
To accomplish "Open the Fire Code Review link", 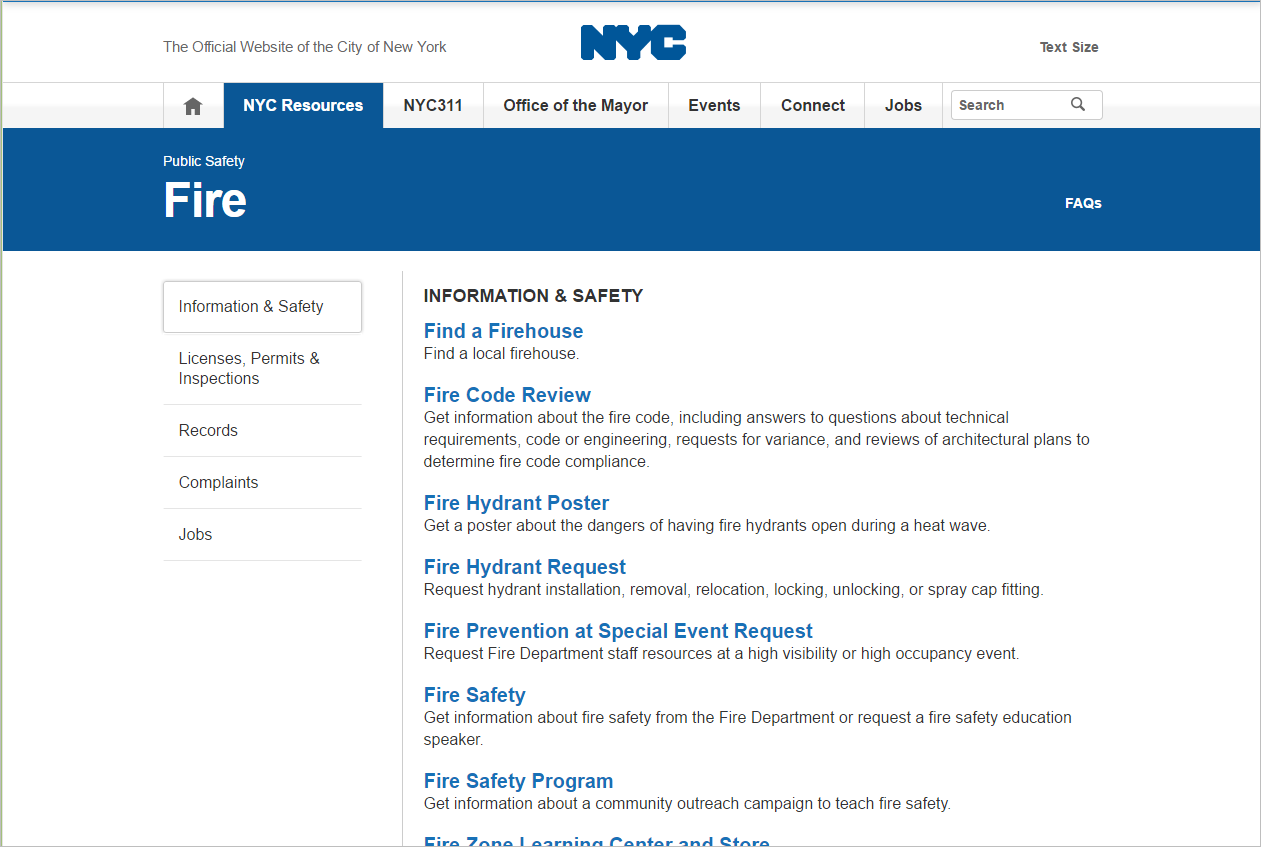I will (507, 395).
